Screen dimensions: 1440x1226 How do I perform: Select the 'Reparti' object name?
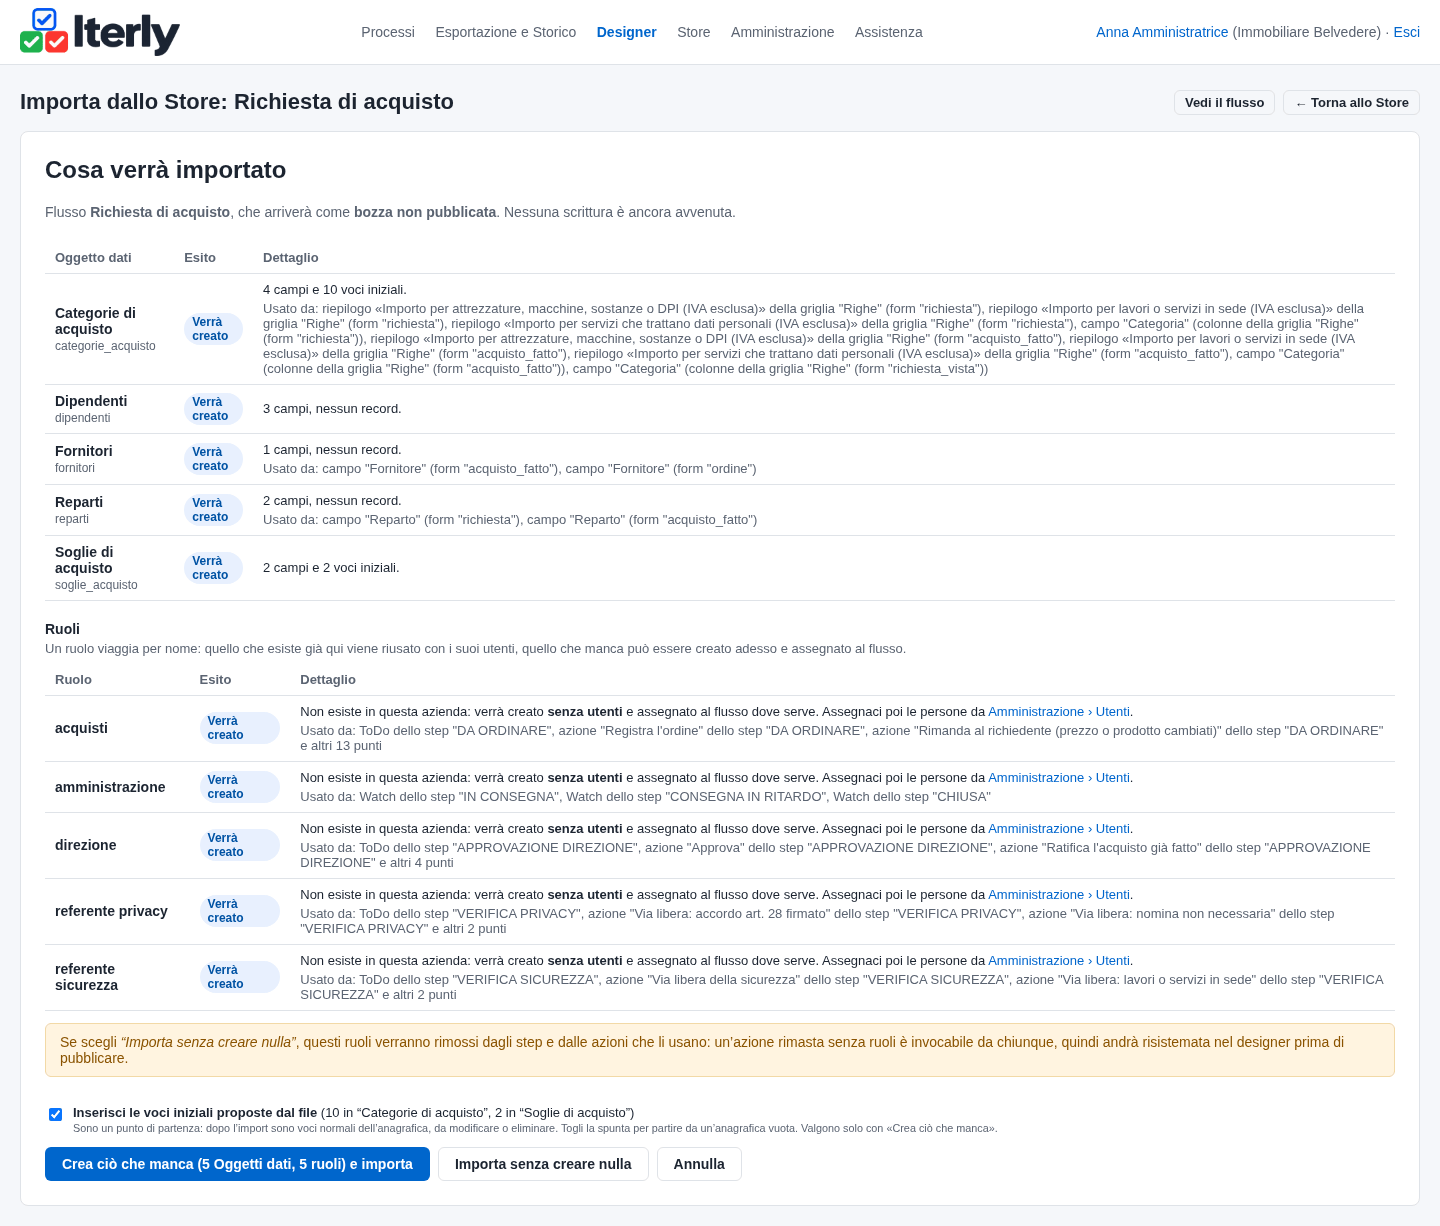tap(79, 502)
